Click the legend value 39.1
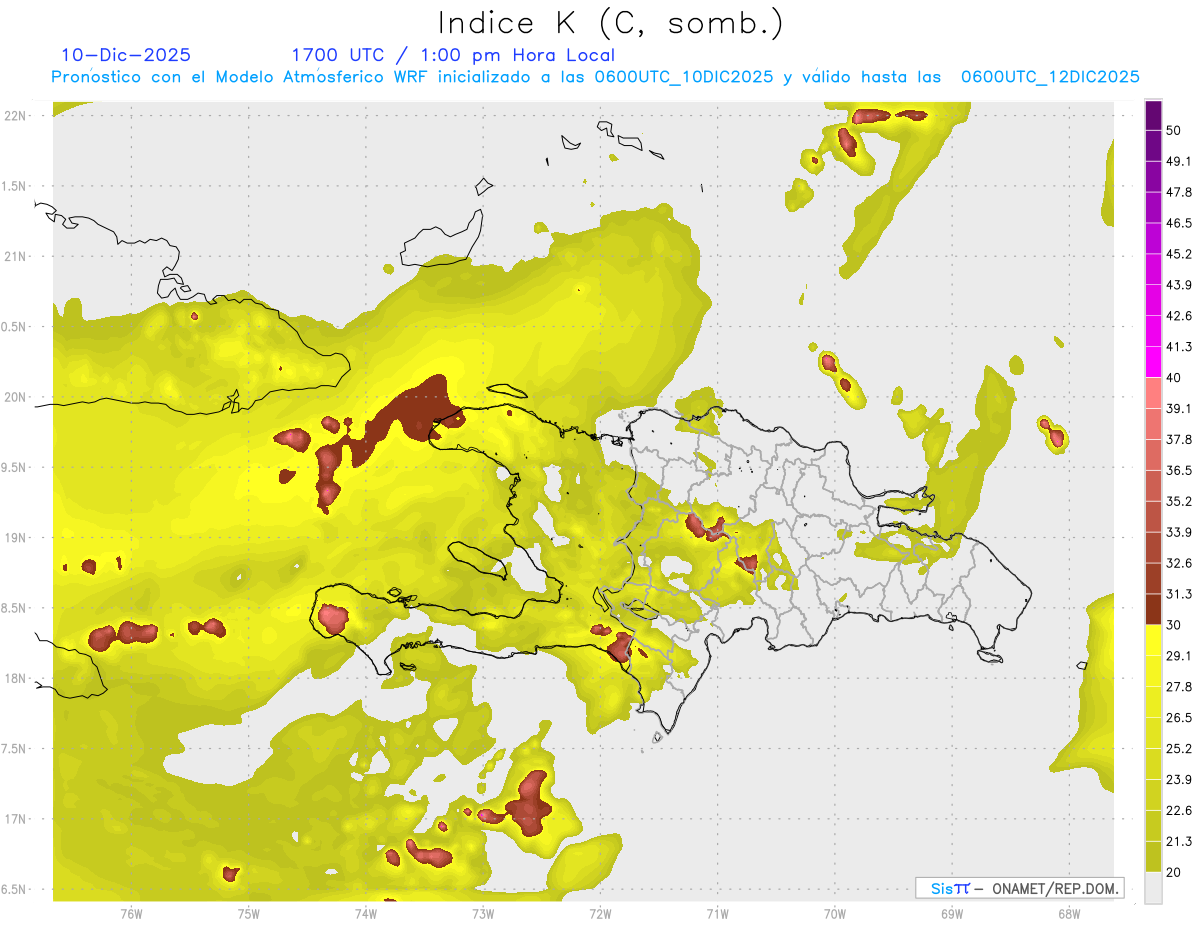The height and width of the screenshot is (927, 1200). (x=1179, y=409)
